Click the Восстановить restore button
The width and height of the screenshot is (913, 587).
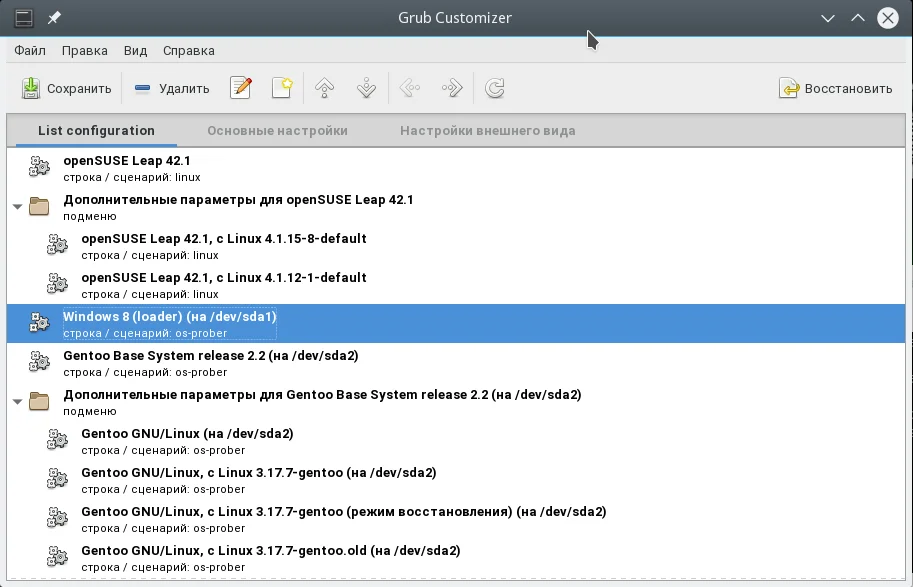836,88
